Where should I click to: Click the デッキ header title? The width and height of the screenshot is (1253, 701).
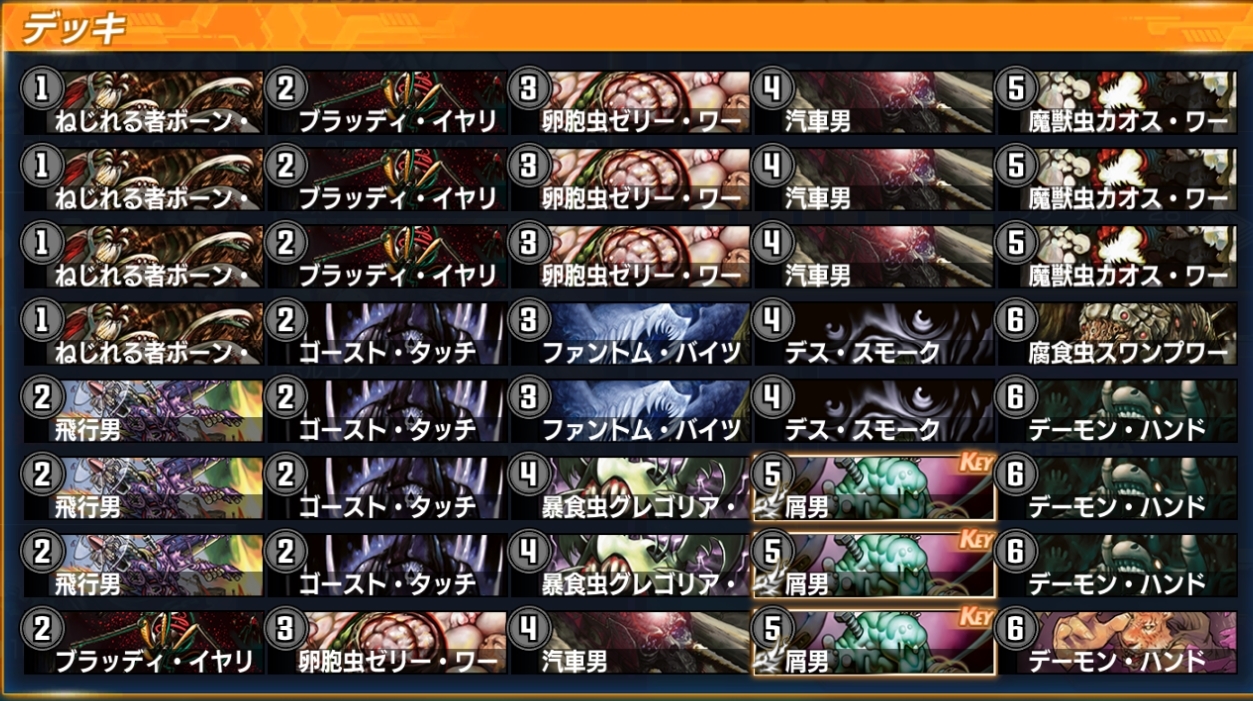pos(75,29)
